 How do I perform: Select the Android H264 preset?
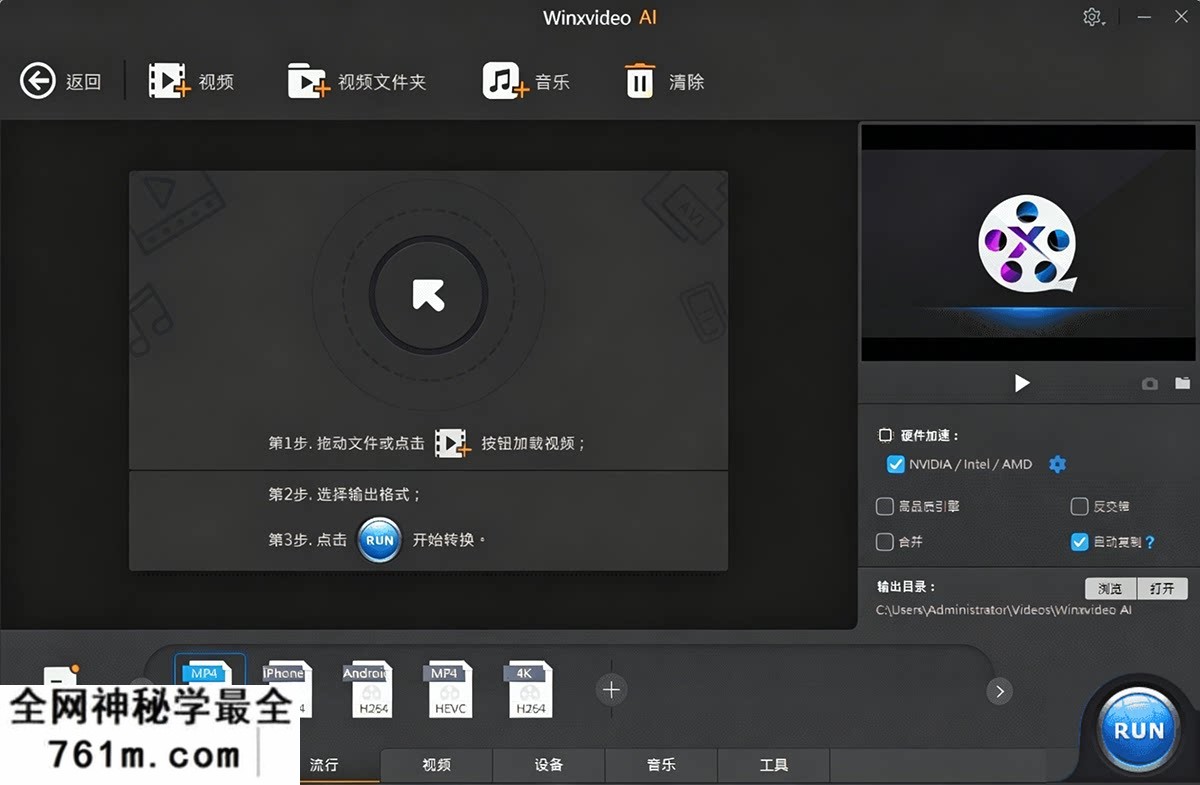pos(367,689)
